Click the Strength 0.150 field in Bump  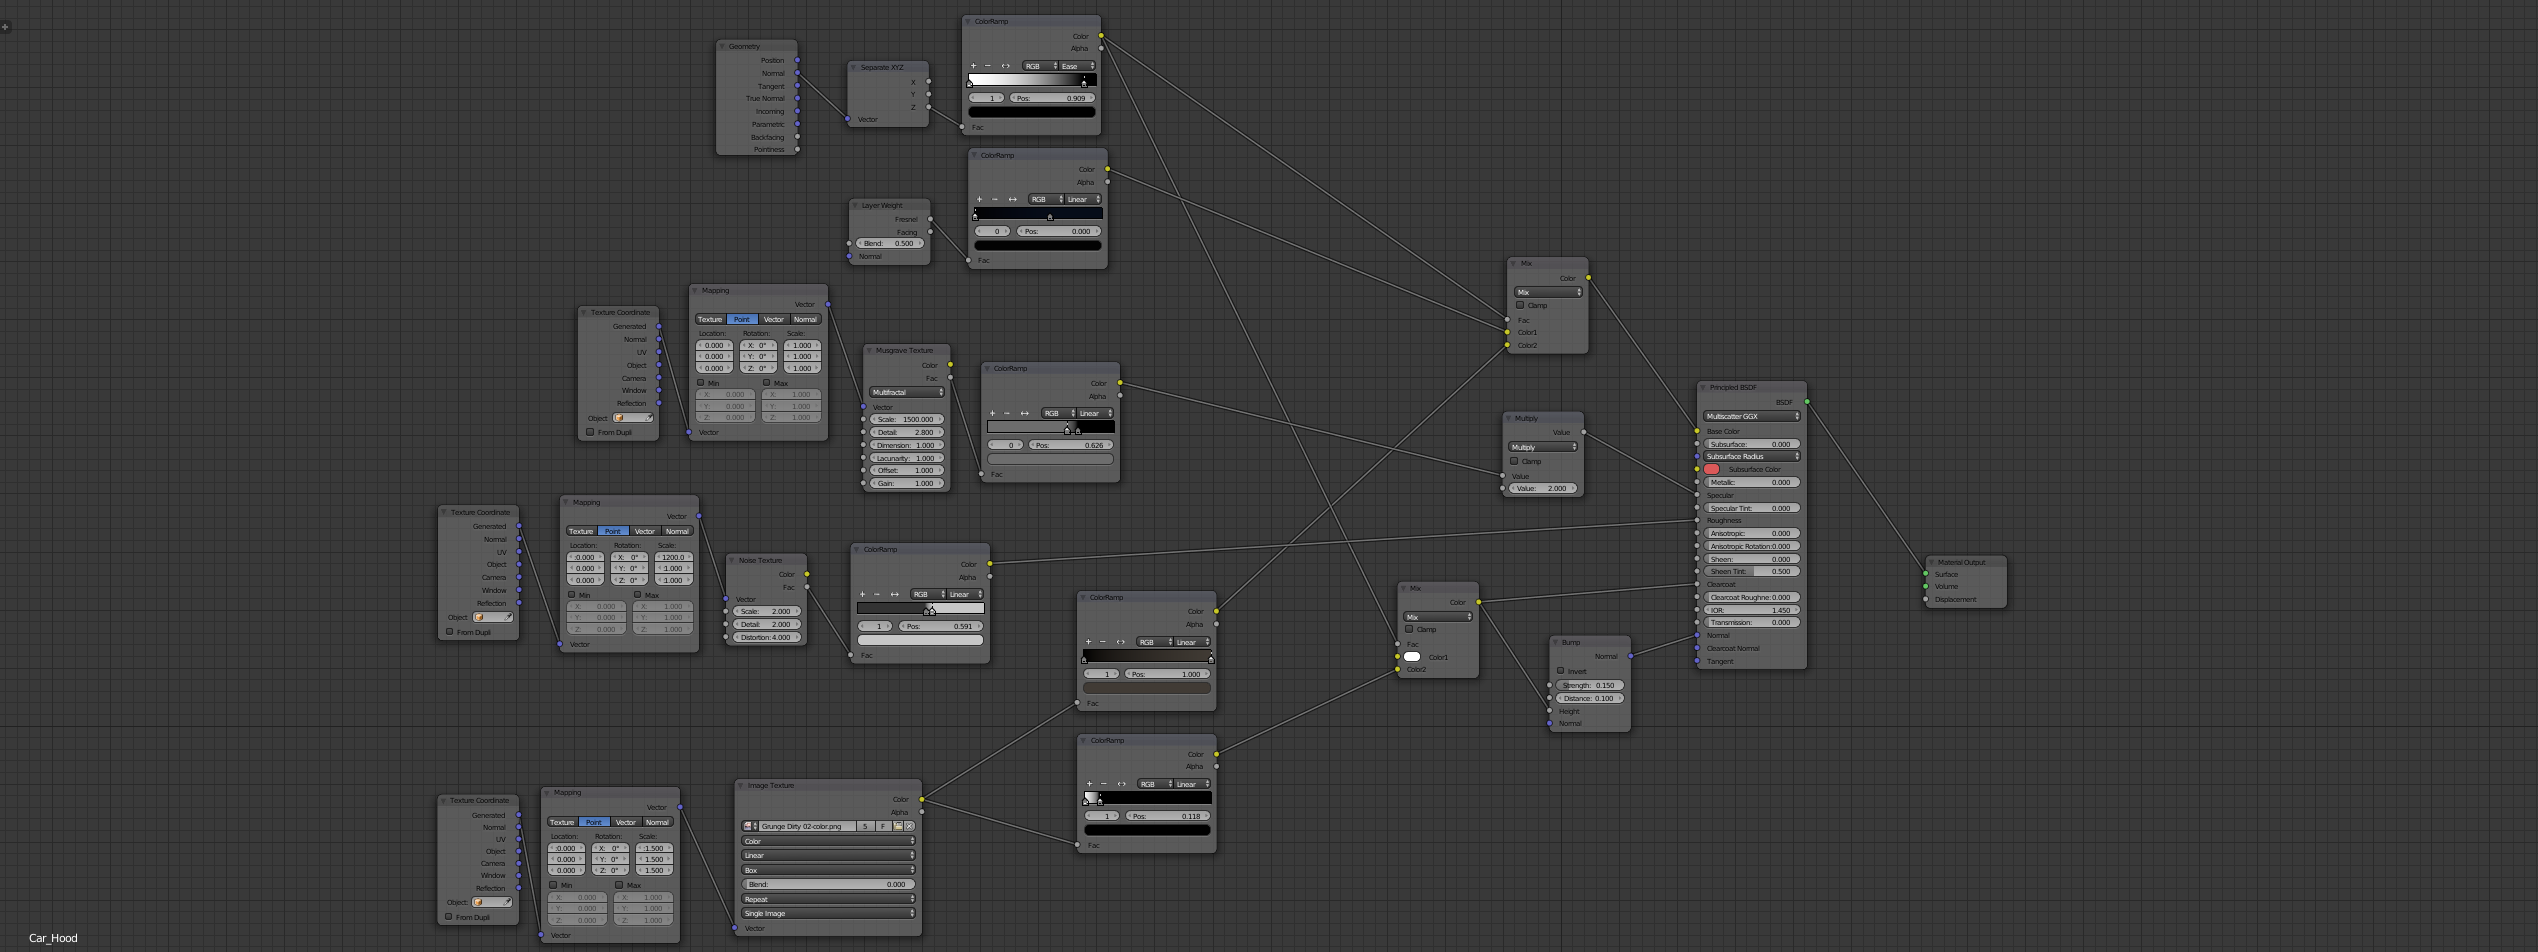(1590, 685)
